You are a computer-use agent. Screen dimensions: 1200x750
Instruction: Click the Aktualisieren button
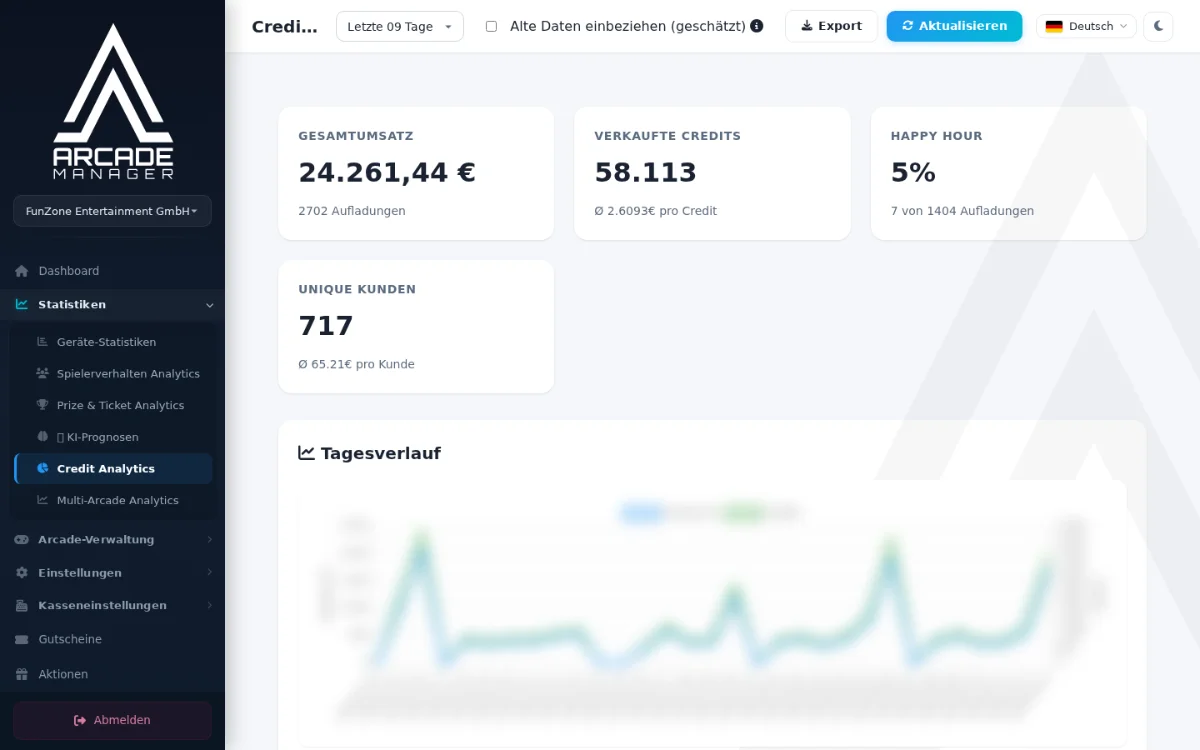(x=954, y=26)
